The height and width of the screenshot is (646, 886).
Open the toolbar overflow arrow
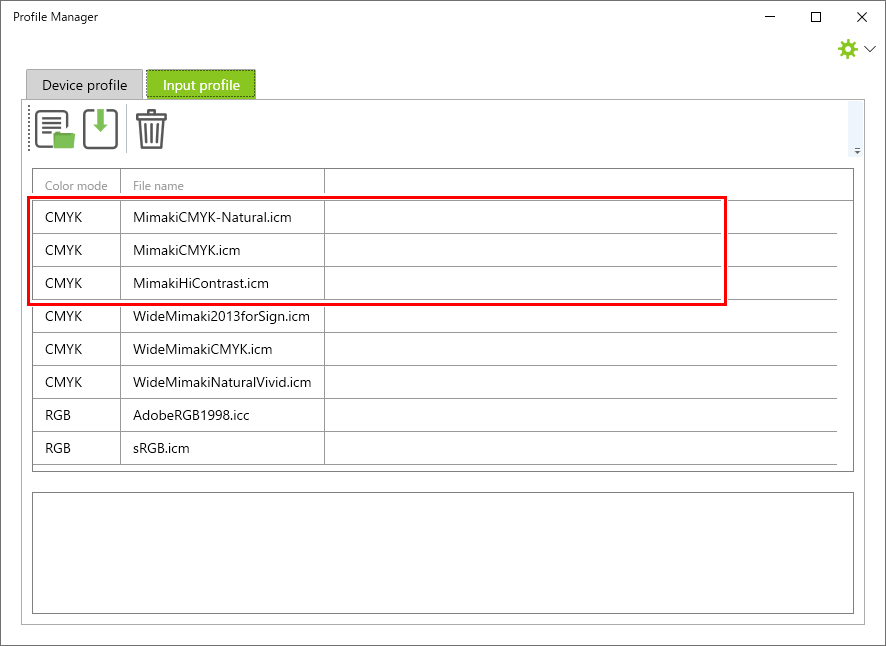857,151
